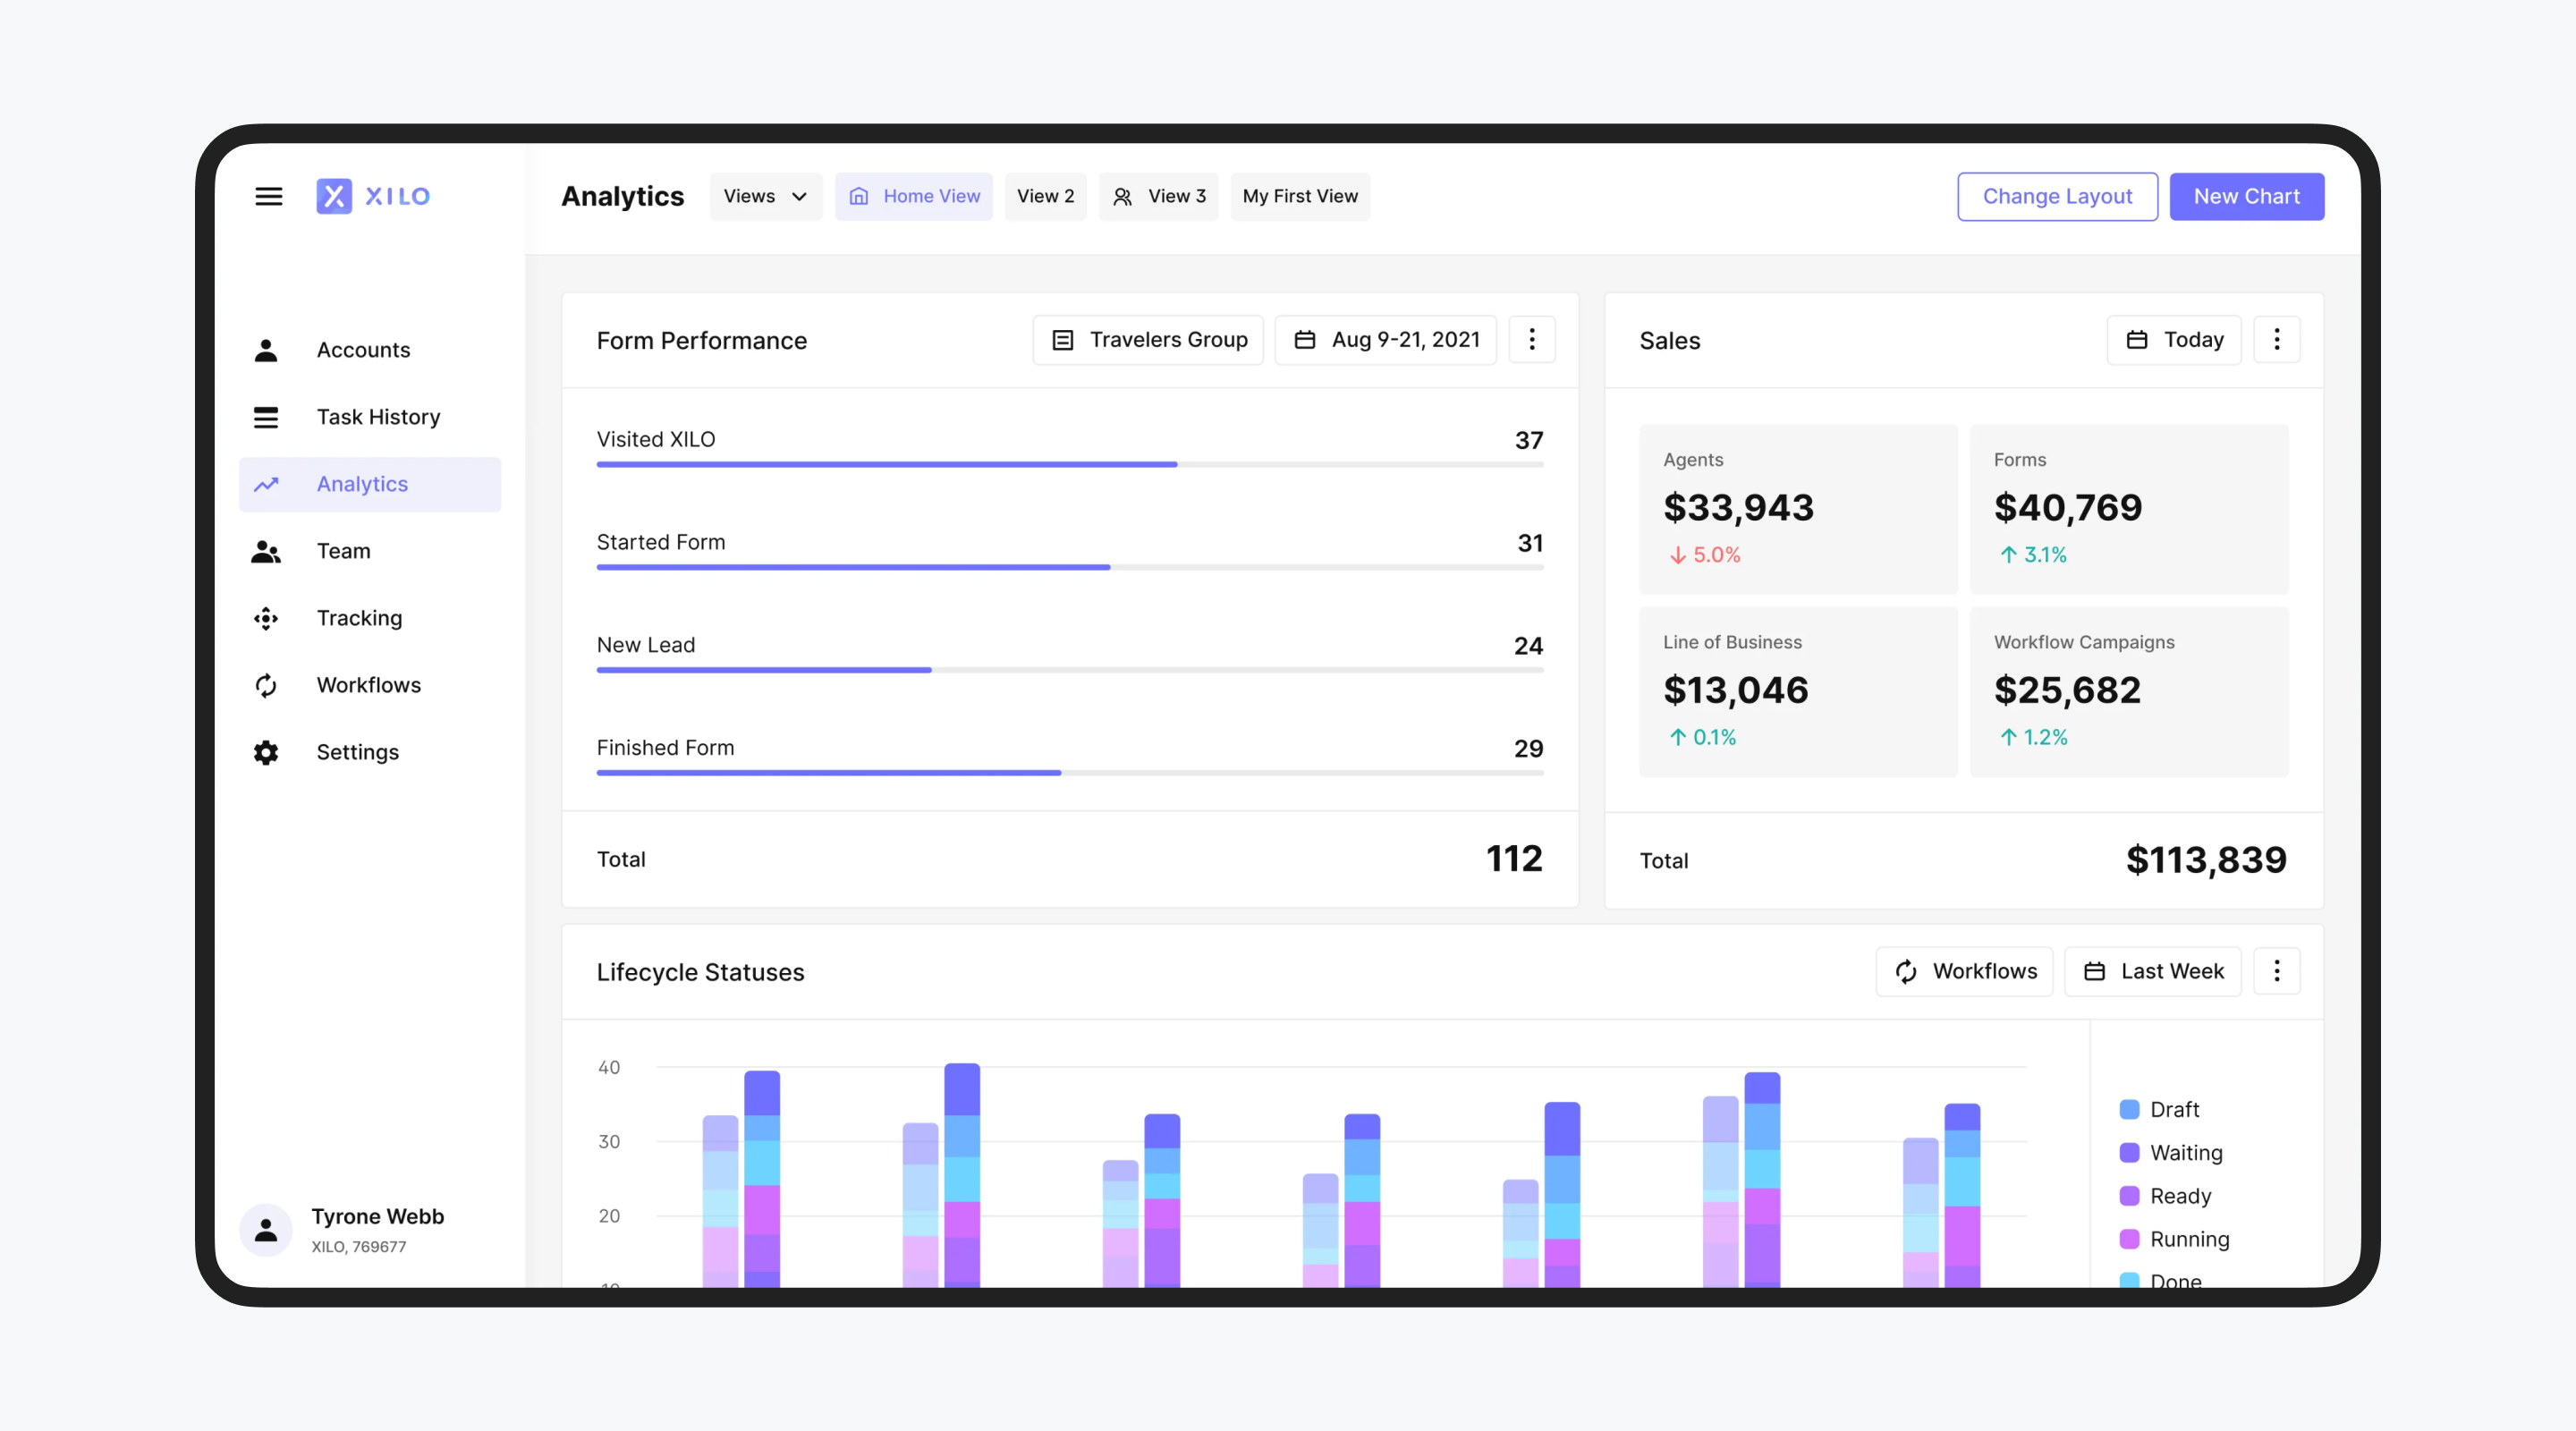
Task: Click the calendar icon next to Today
Action: tap(2136, 340)
